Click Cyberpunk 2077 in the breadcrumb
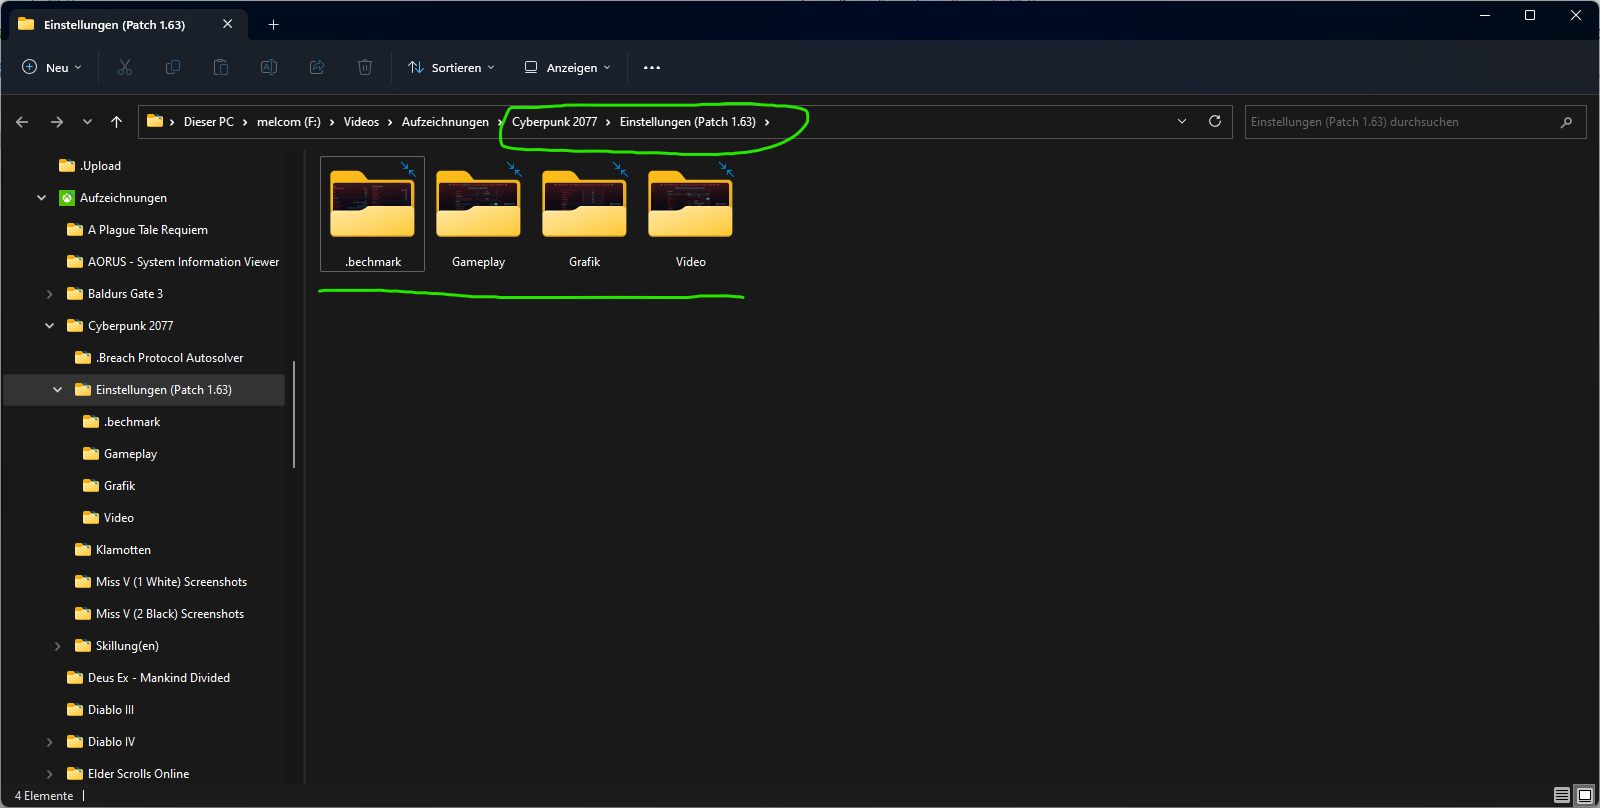 coord(554,122)
